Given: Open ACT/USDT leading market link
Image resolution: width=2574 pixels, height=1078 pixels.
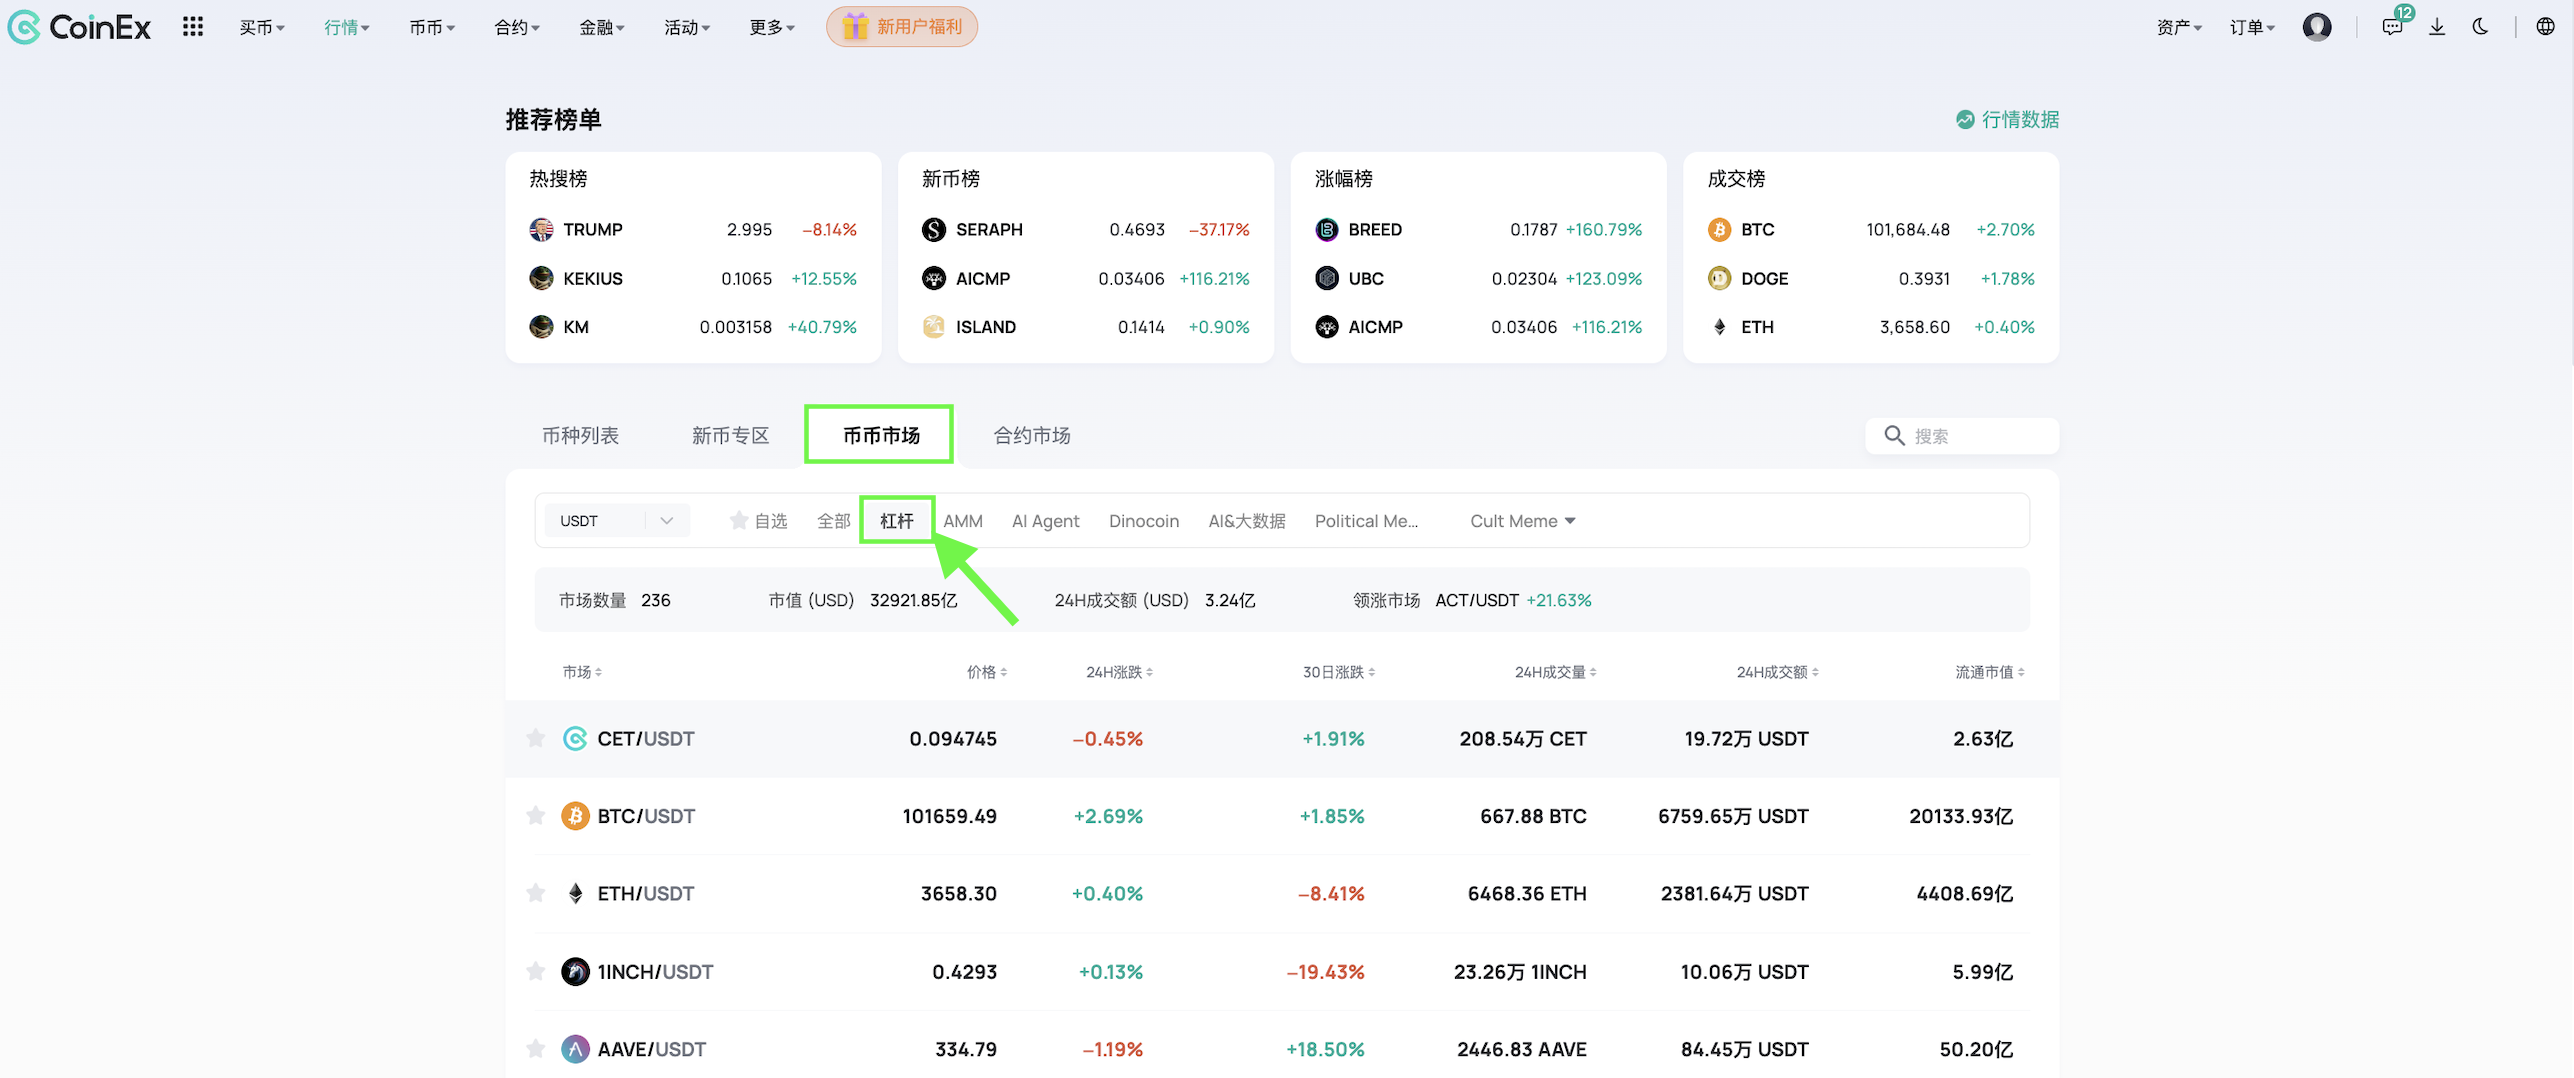Looking at the screenshot, I should tap(1476, 600).
